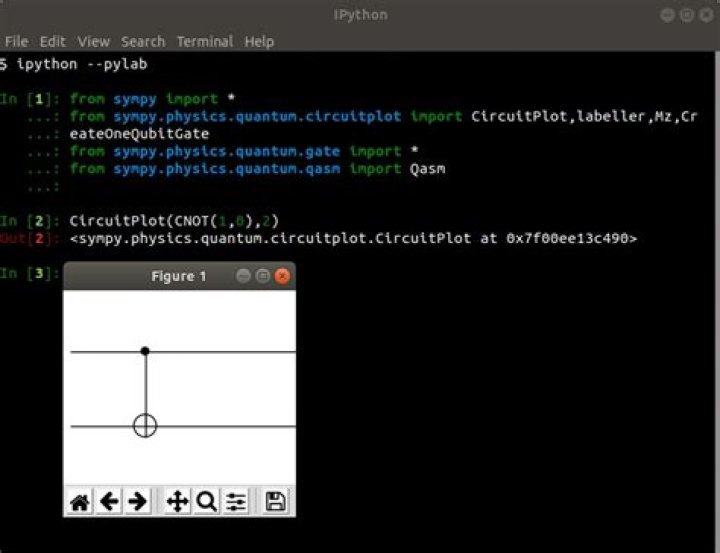Click the 'In [2]:' prompt
The width and height of the screenshot is (720, 553).
click(x=30, y=221)
